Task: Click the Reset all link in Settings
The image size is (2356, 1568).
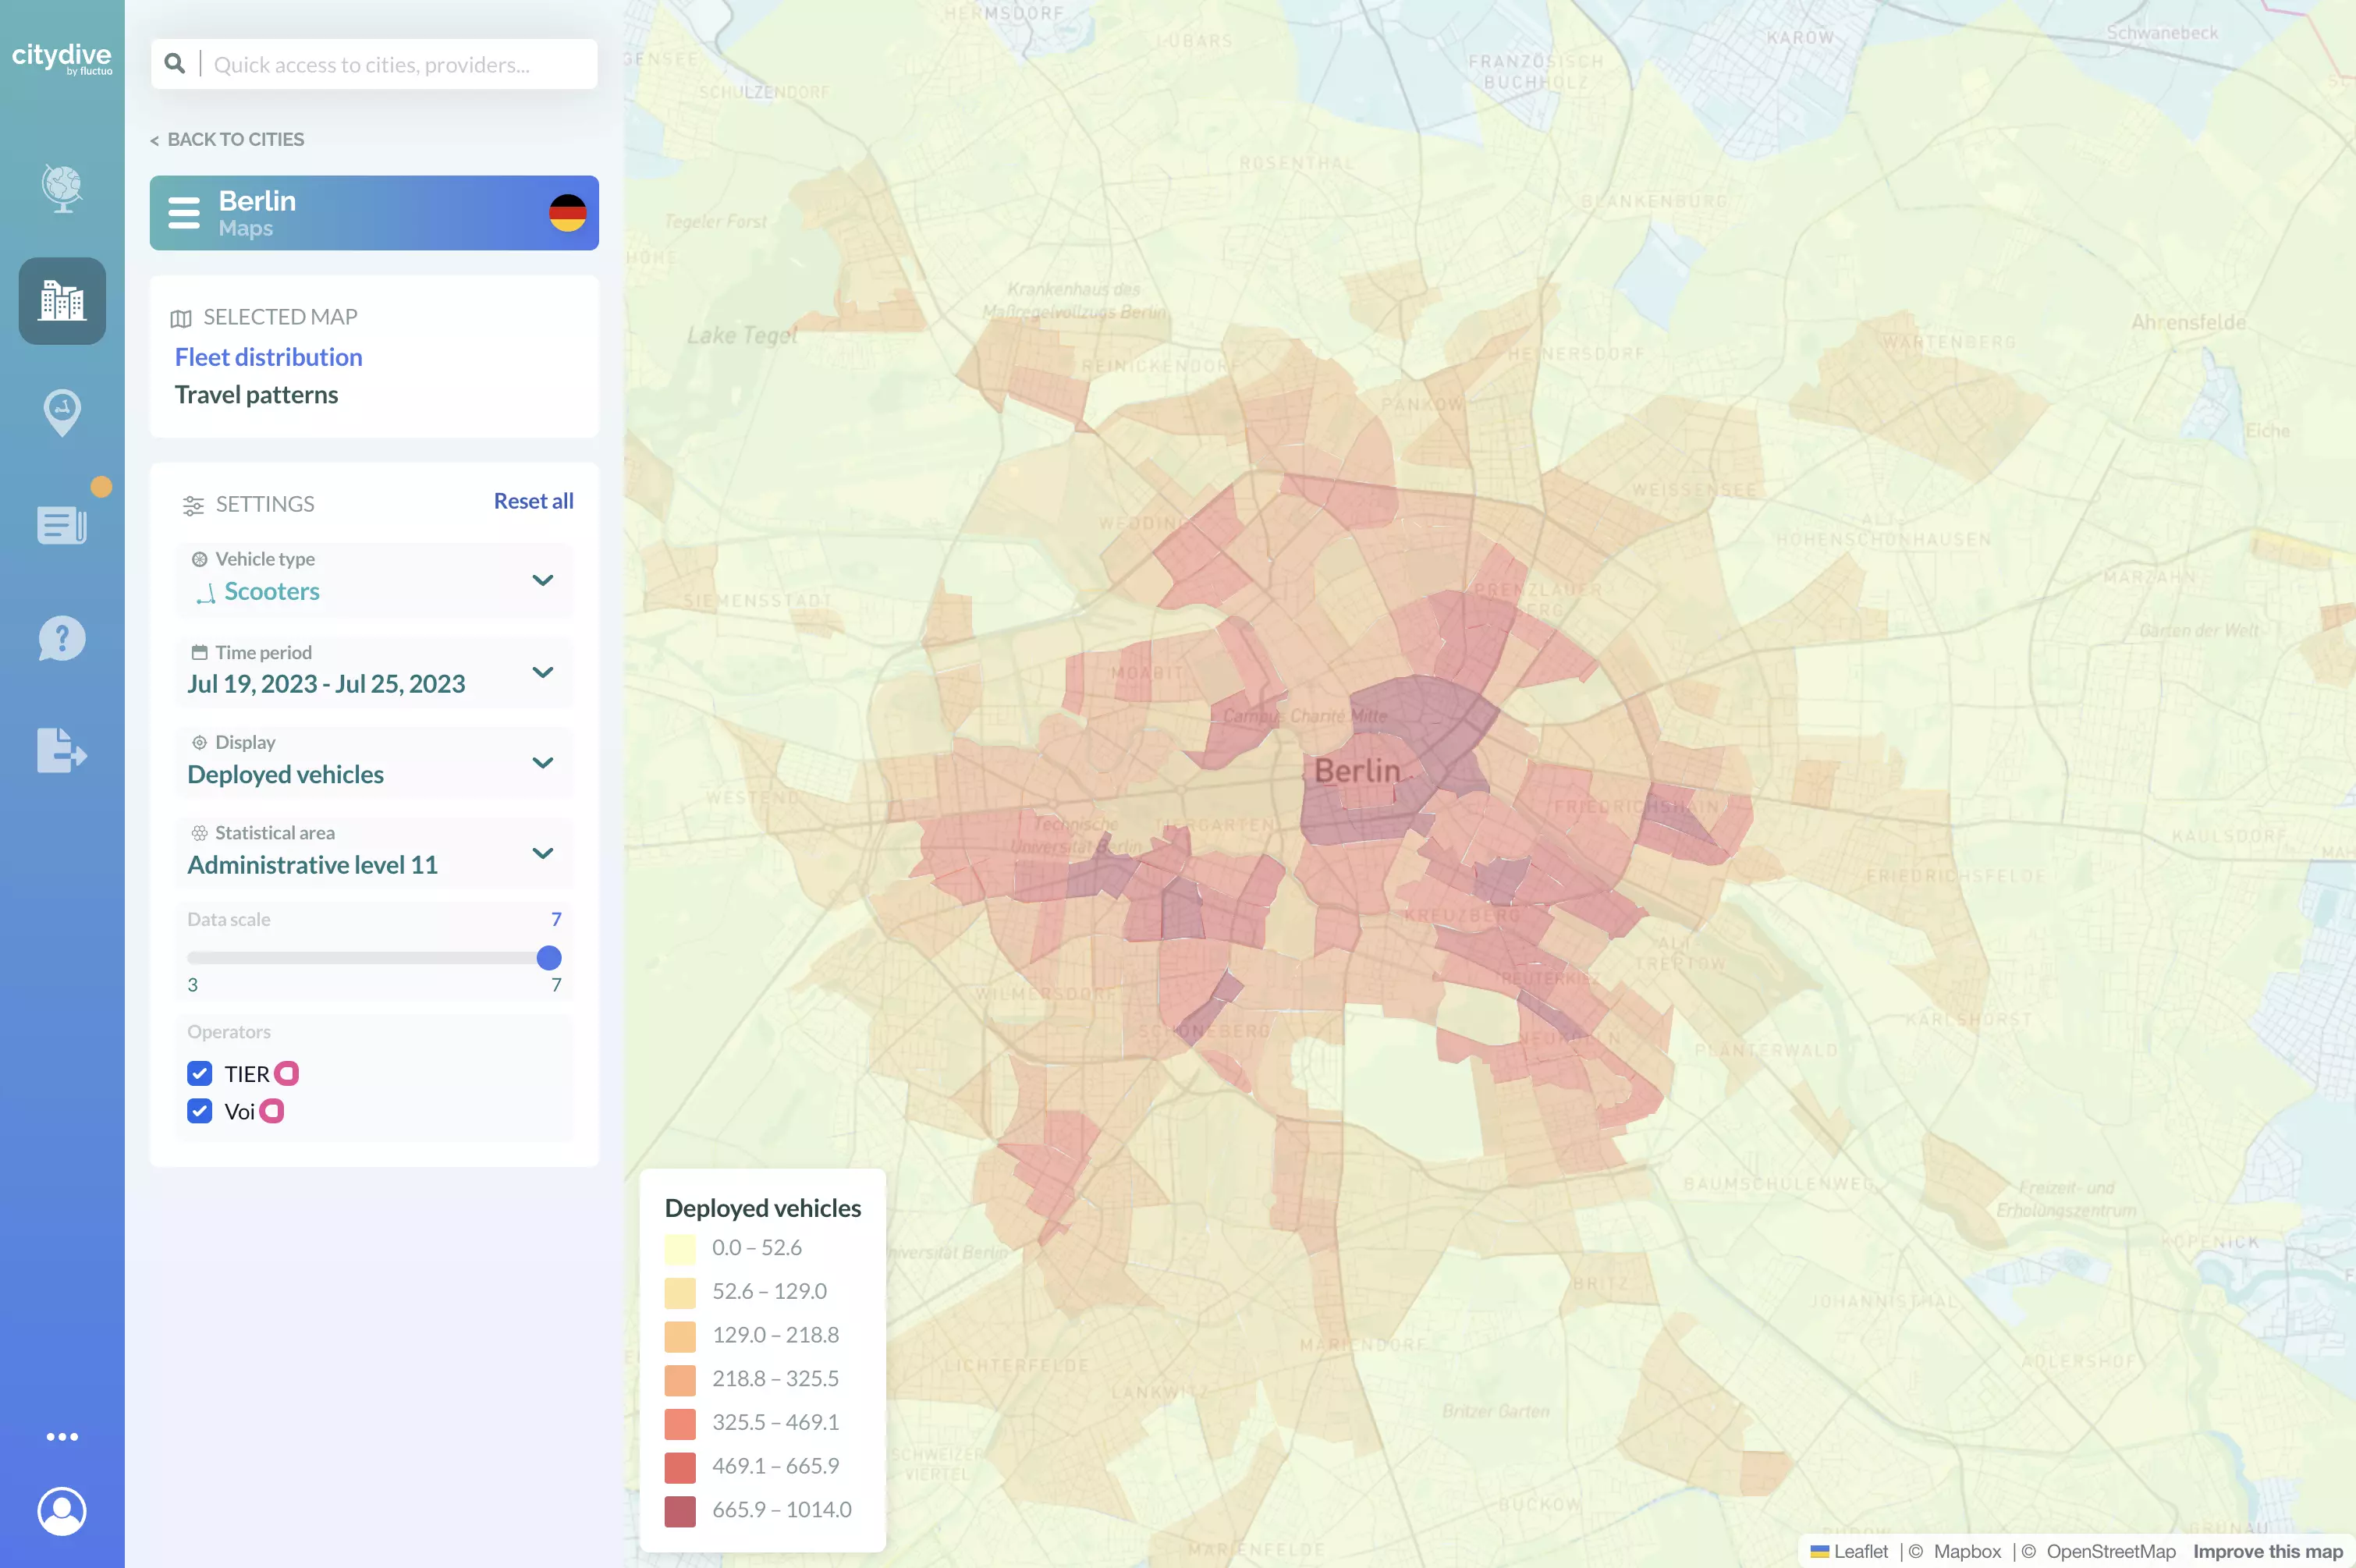Action: tap(533, 500)
